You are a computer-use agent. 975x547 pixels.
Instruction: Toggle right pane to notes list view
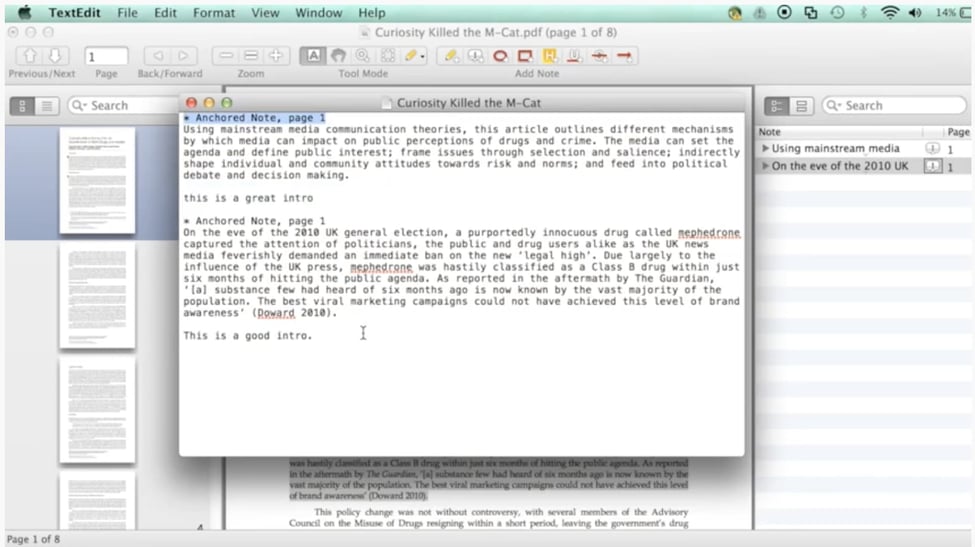click(801, 105)
